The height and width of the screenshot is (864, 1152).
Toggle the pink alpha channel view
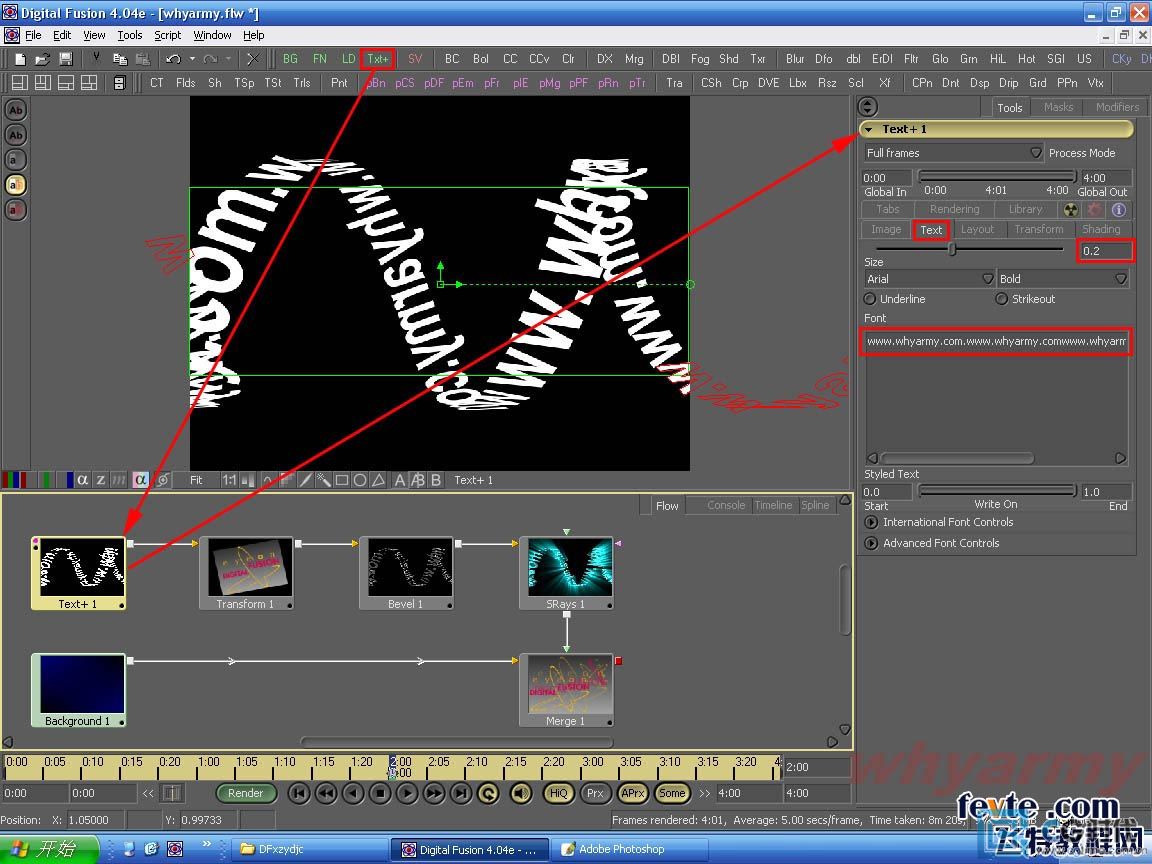click(x=140, y=480)
